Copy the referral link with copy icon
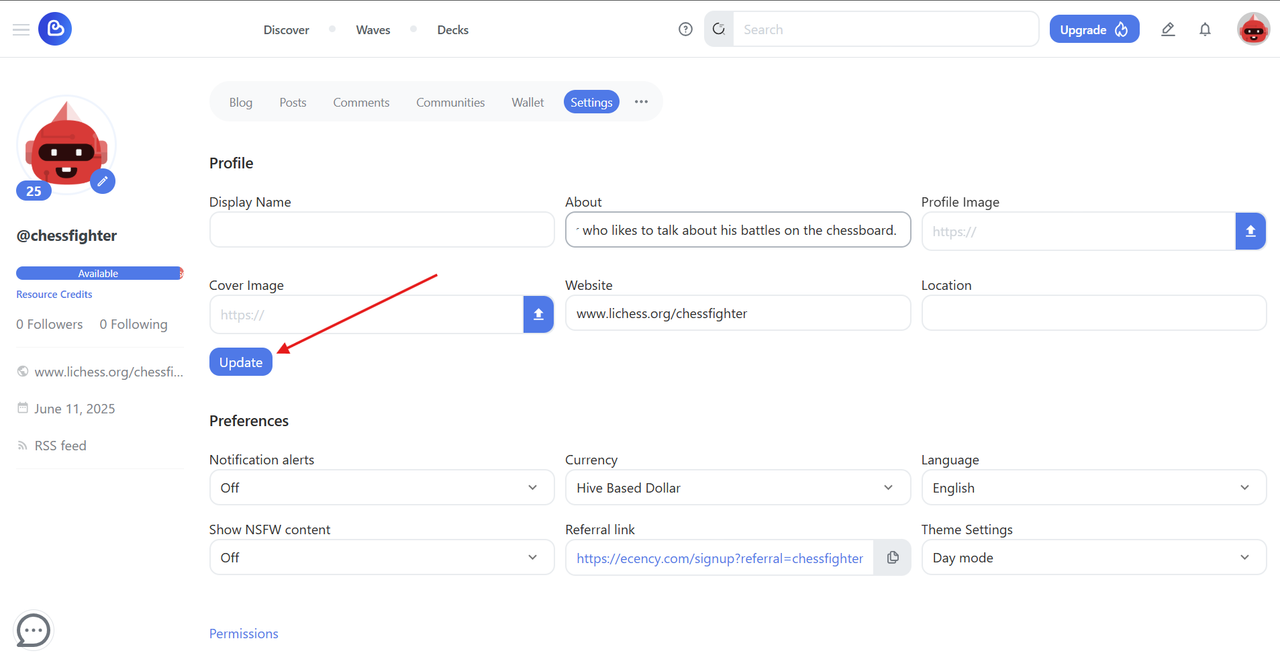 click(892, 557)
